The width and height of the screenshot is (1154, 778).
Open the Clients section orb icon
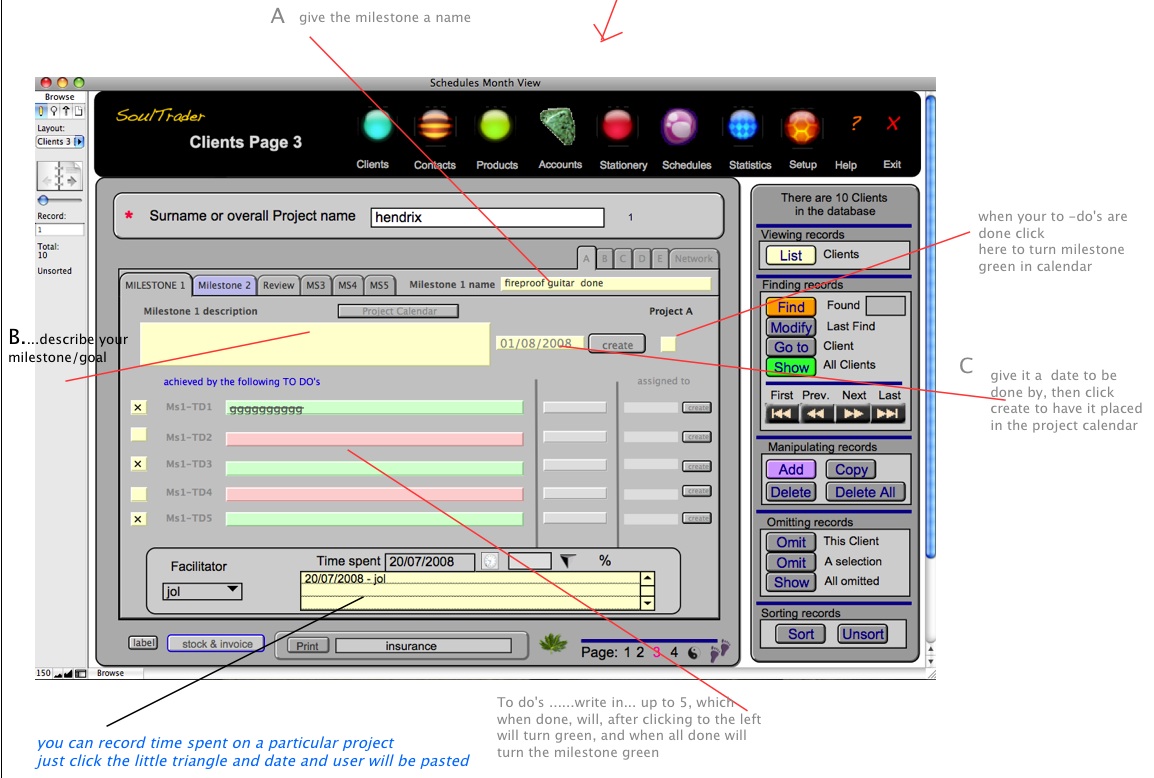pyautogui.click(x=377, y=126)
